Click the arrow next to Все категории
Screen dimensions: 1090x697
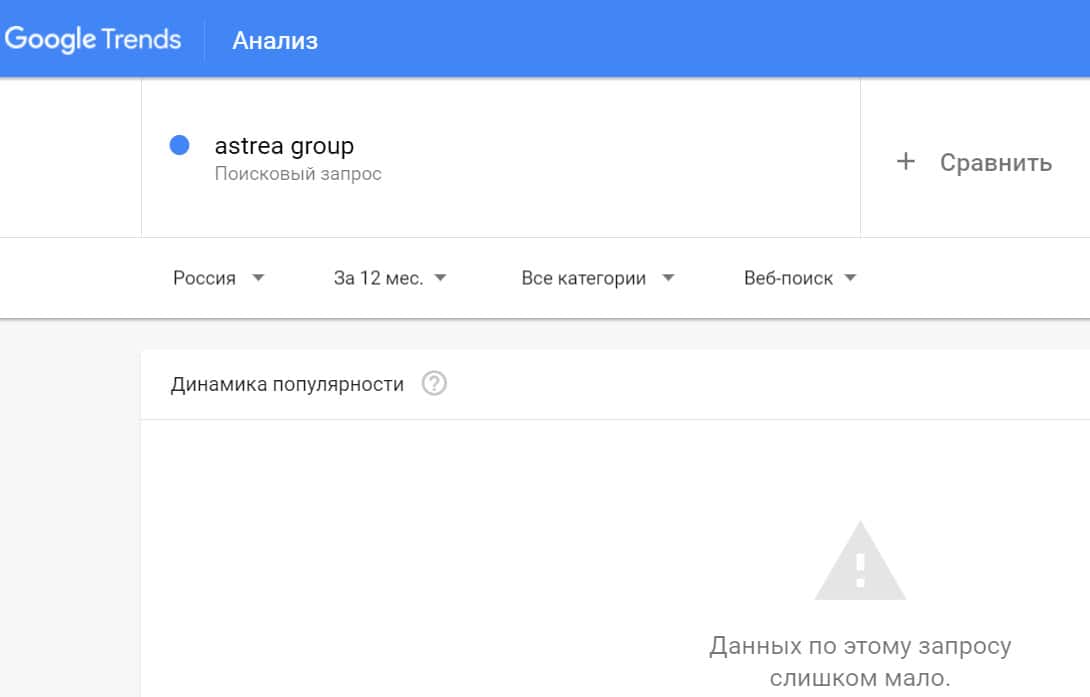pyautogui.click(x=668, y=278)
